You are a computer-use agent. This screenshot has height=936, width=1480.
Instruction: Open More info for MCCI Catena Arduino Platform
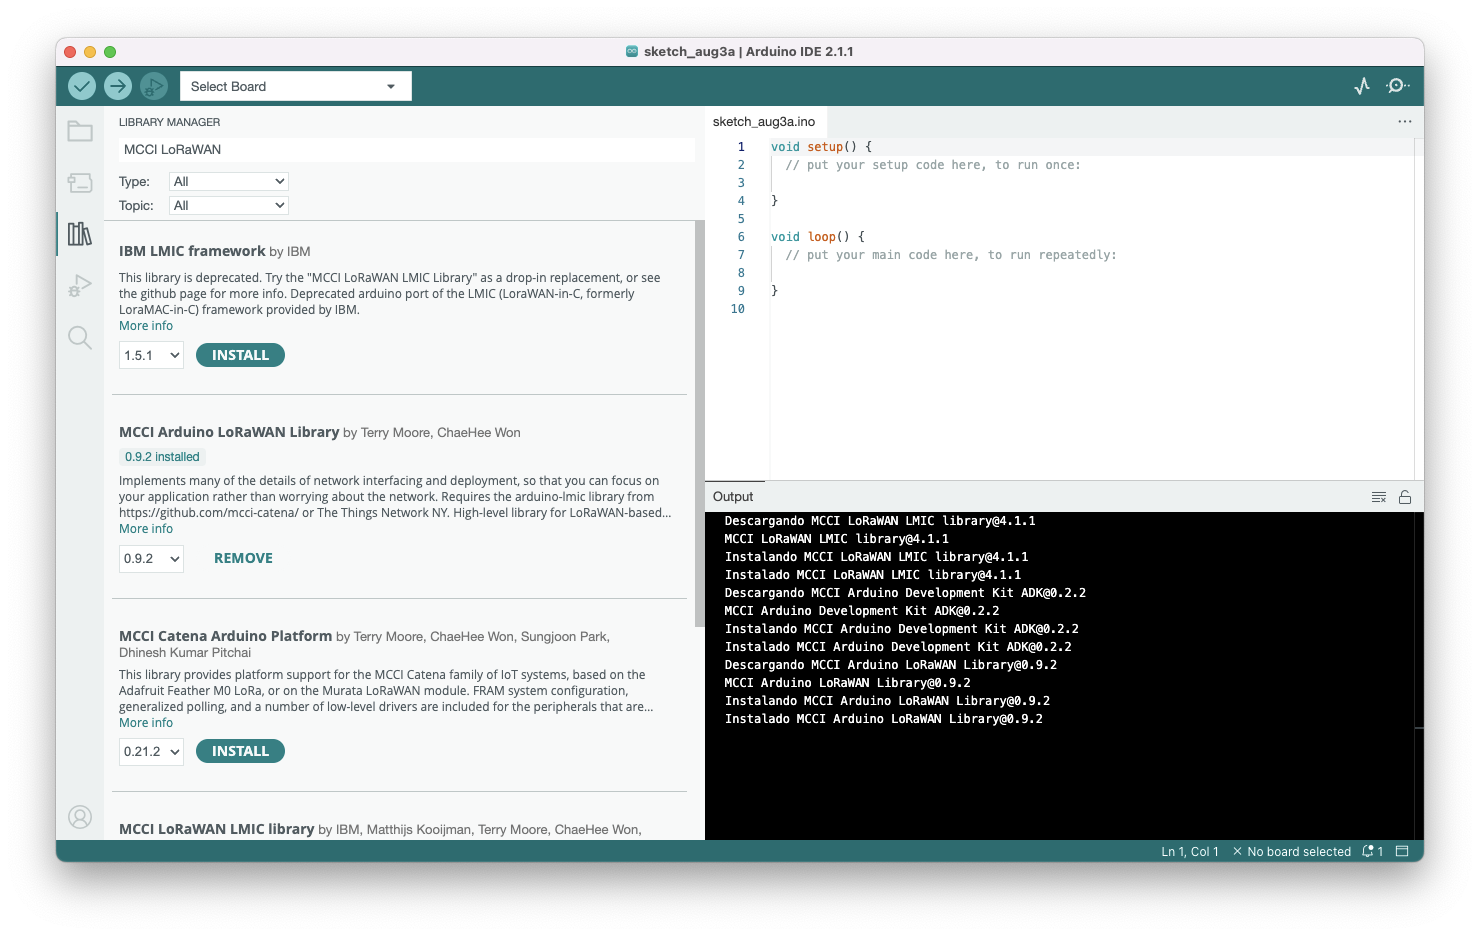coord(146,723)
